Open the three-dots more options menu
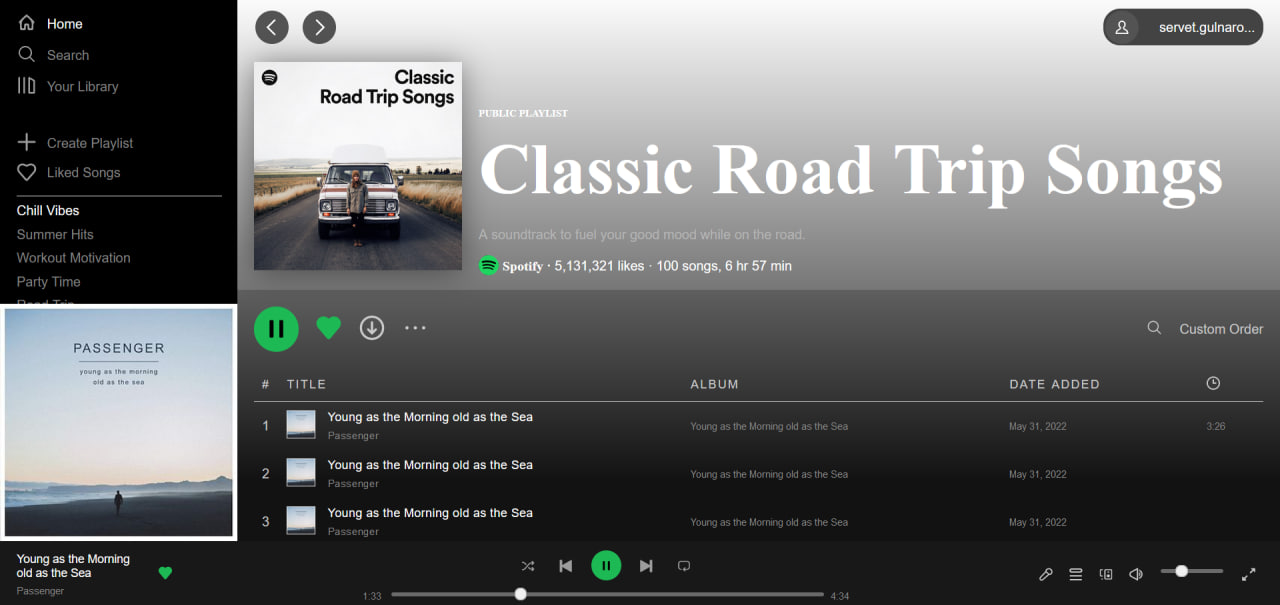This screenshot has width=1280, height=605. [415, 328]
